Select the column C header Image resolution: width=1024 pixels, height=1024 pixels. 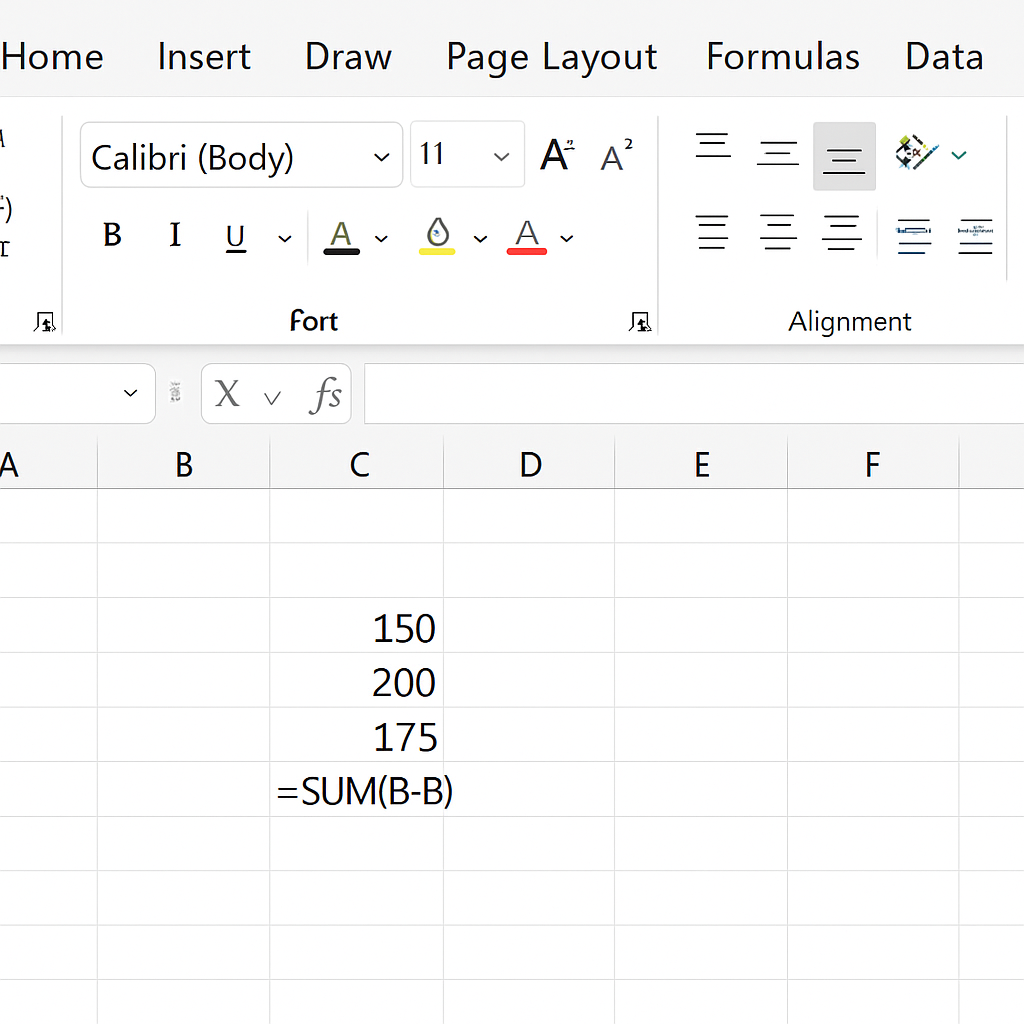coord(358,464)
